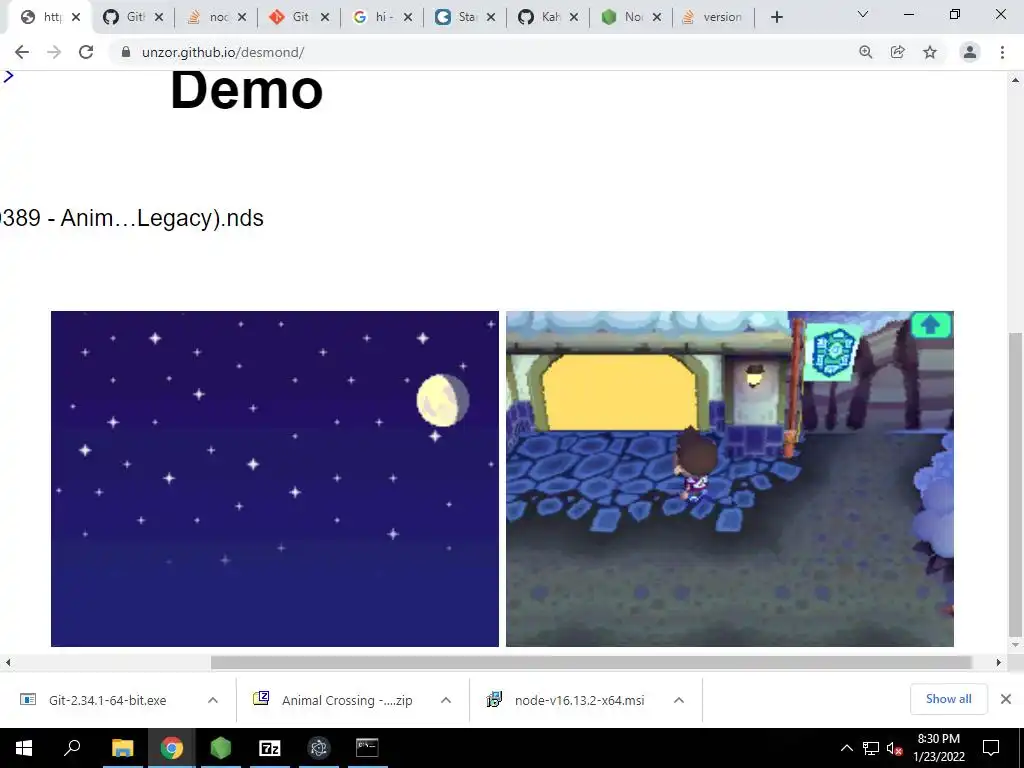
Task: Click Show all downloads
Action: 948,699
